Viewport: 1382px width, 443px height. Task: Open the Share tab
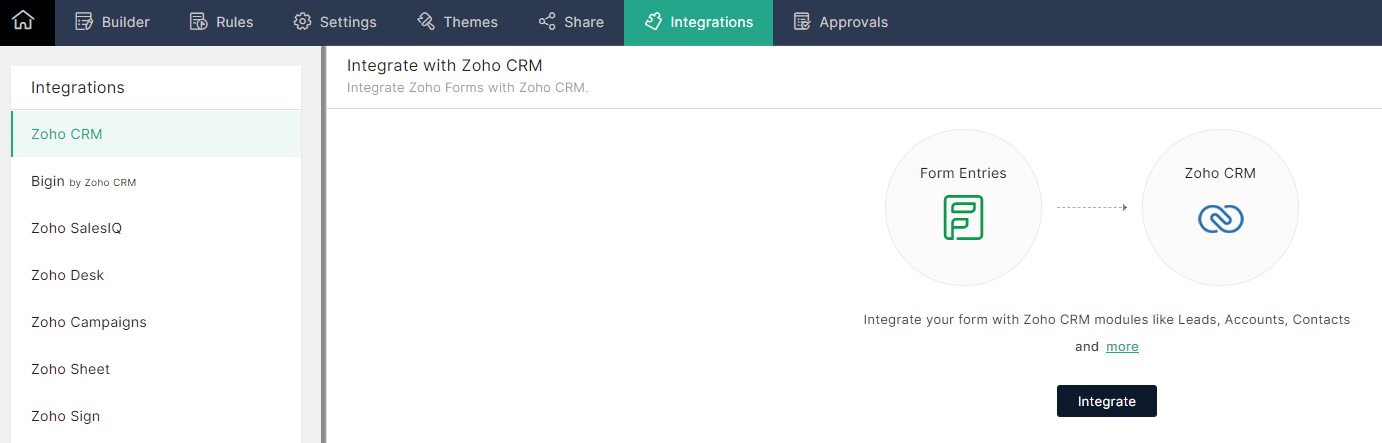[571, 22]
